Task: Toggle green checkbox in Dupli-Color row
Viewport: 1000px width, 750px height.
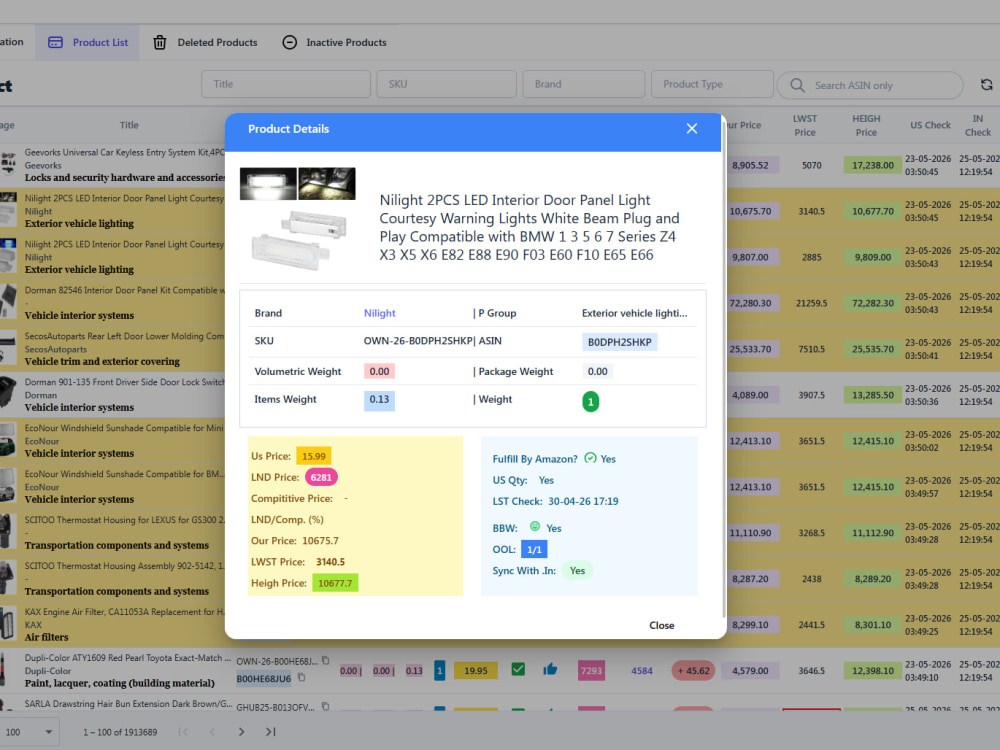Action: [518, 669]
